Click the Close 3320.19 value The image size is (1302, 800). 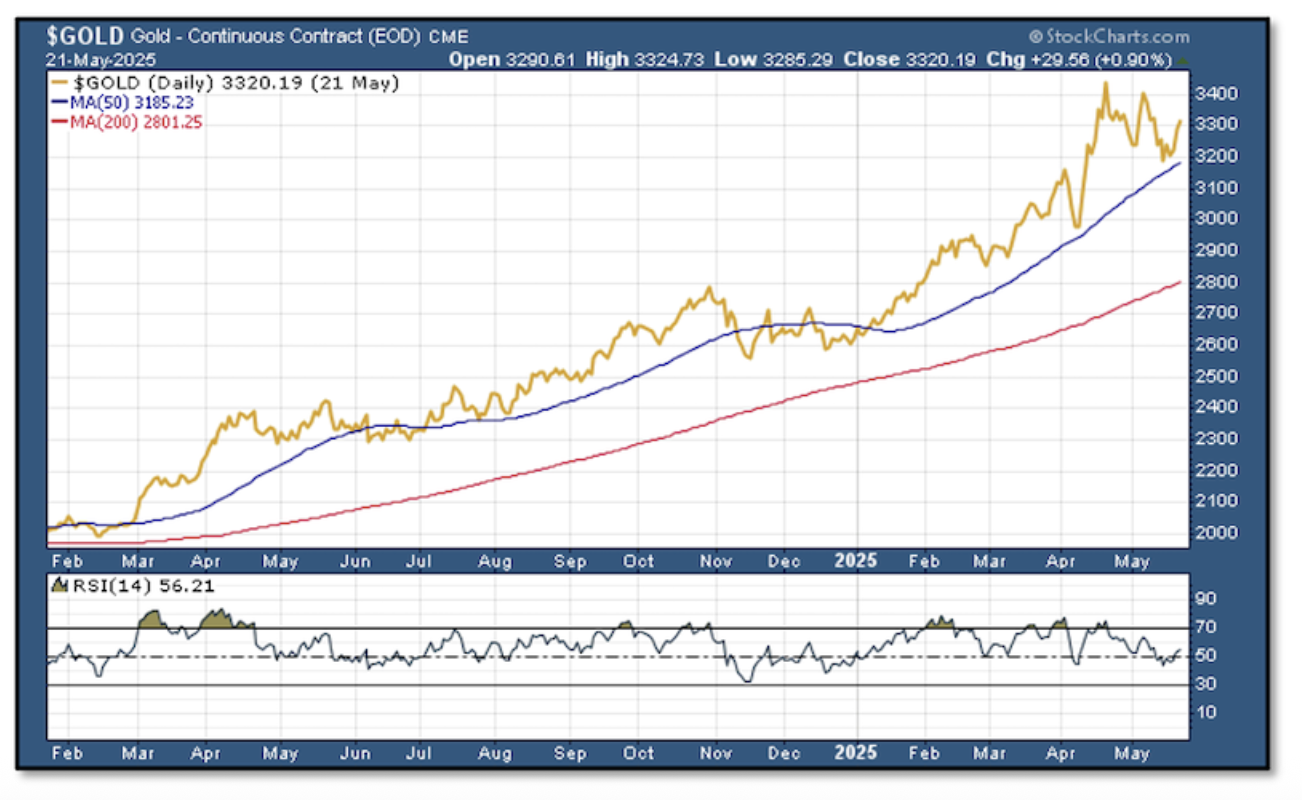click(910, 59)
